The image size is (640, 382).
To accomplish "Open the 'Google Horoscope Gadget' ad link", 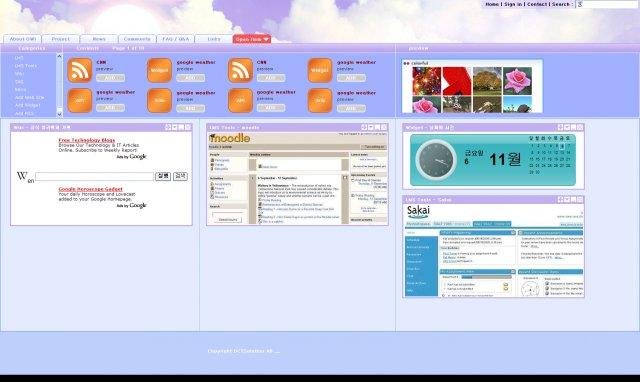I will [x=91, y=189].
